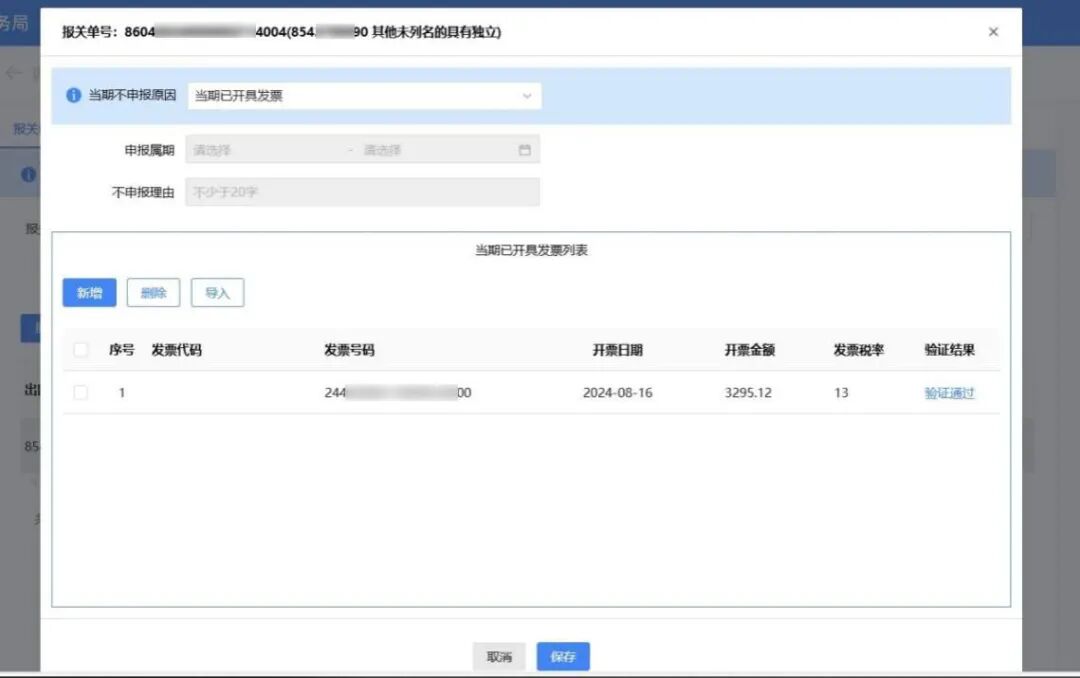
Task: Click the date cell 2024-08-16
Action: 617,393
